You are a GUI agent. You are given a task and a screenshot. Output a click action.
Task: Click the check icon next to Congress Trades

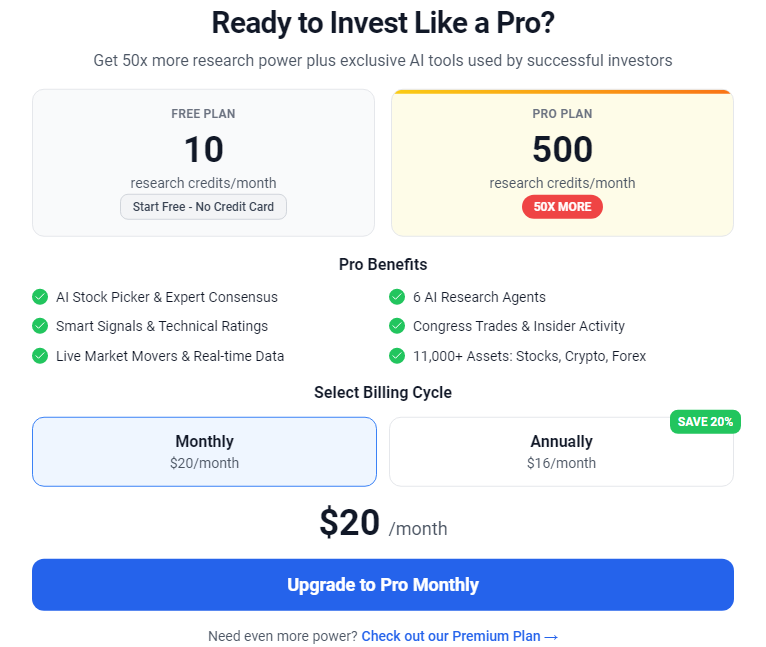397,326
